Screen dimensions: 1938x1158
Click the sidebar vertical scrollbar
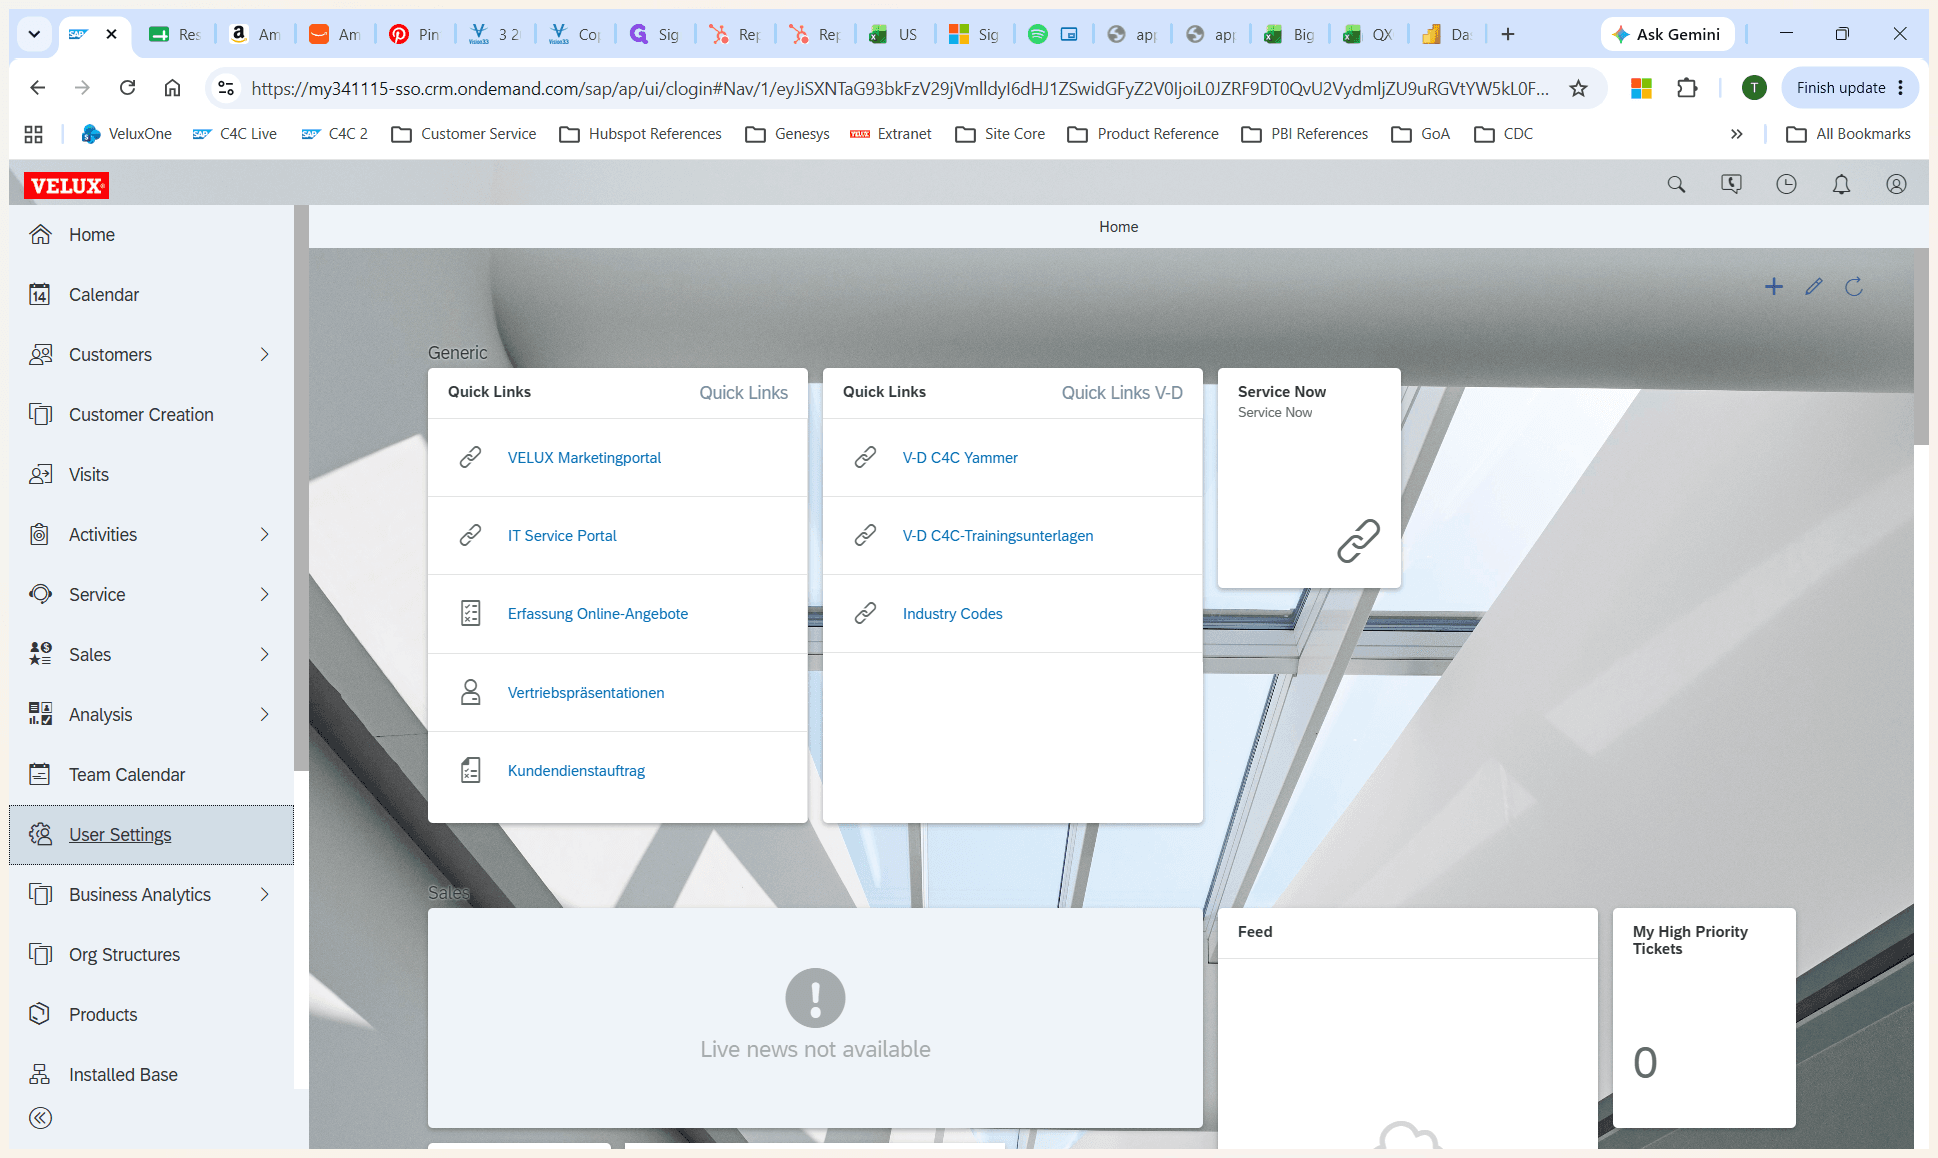pyautogui.click(x=301, y=489)
